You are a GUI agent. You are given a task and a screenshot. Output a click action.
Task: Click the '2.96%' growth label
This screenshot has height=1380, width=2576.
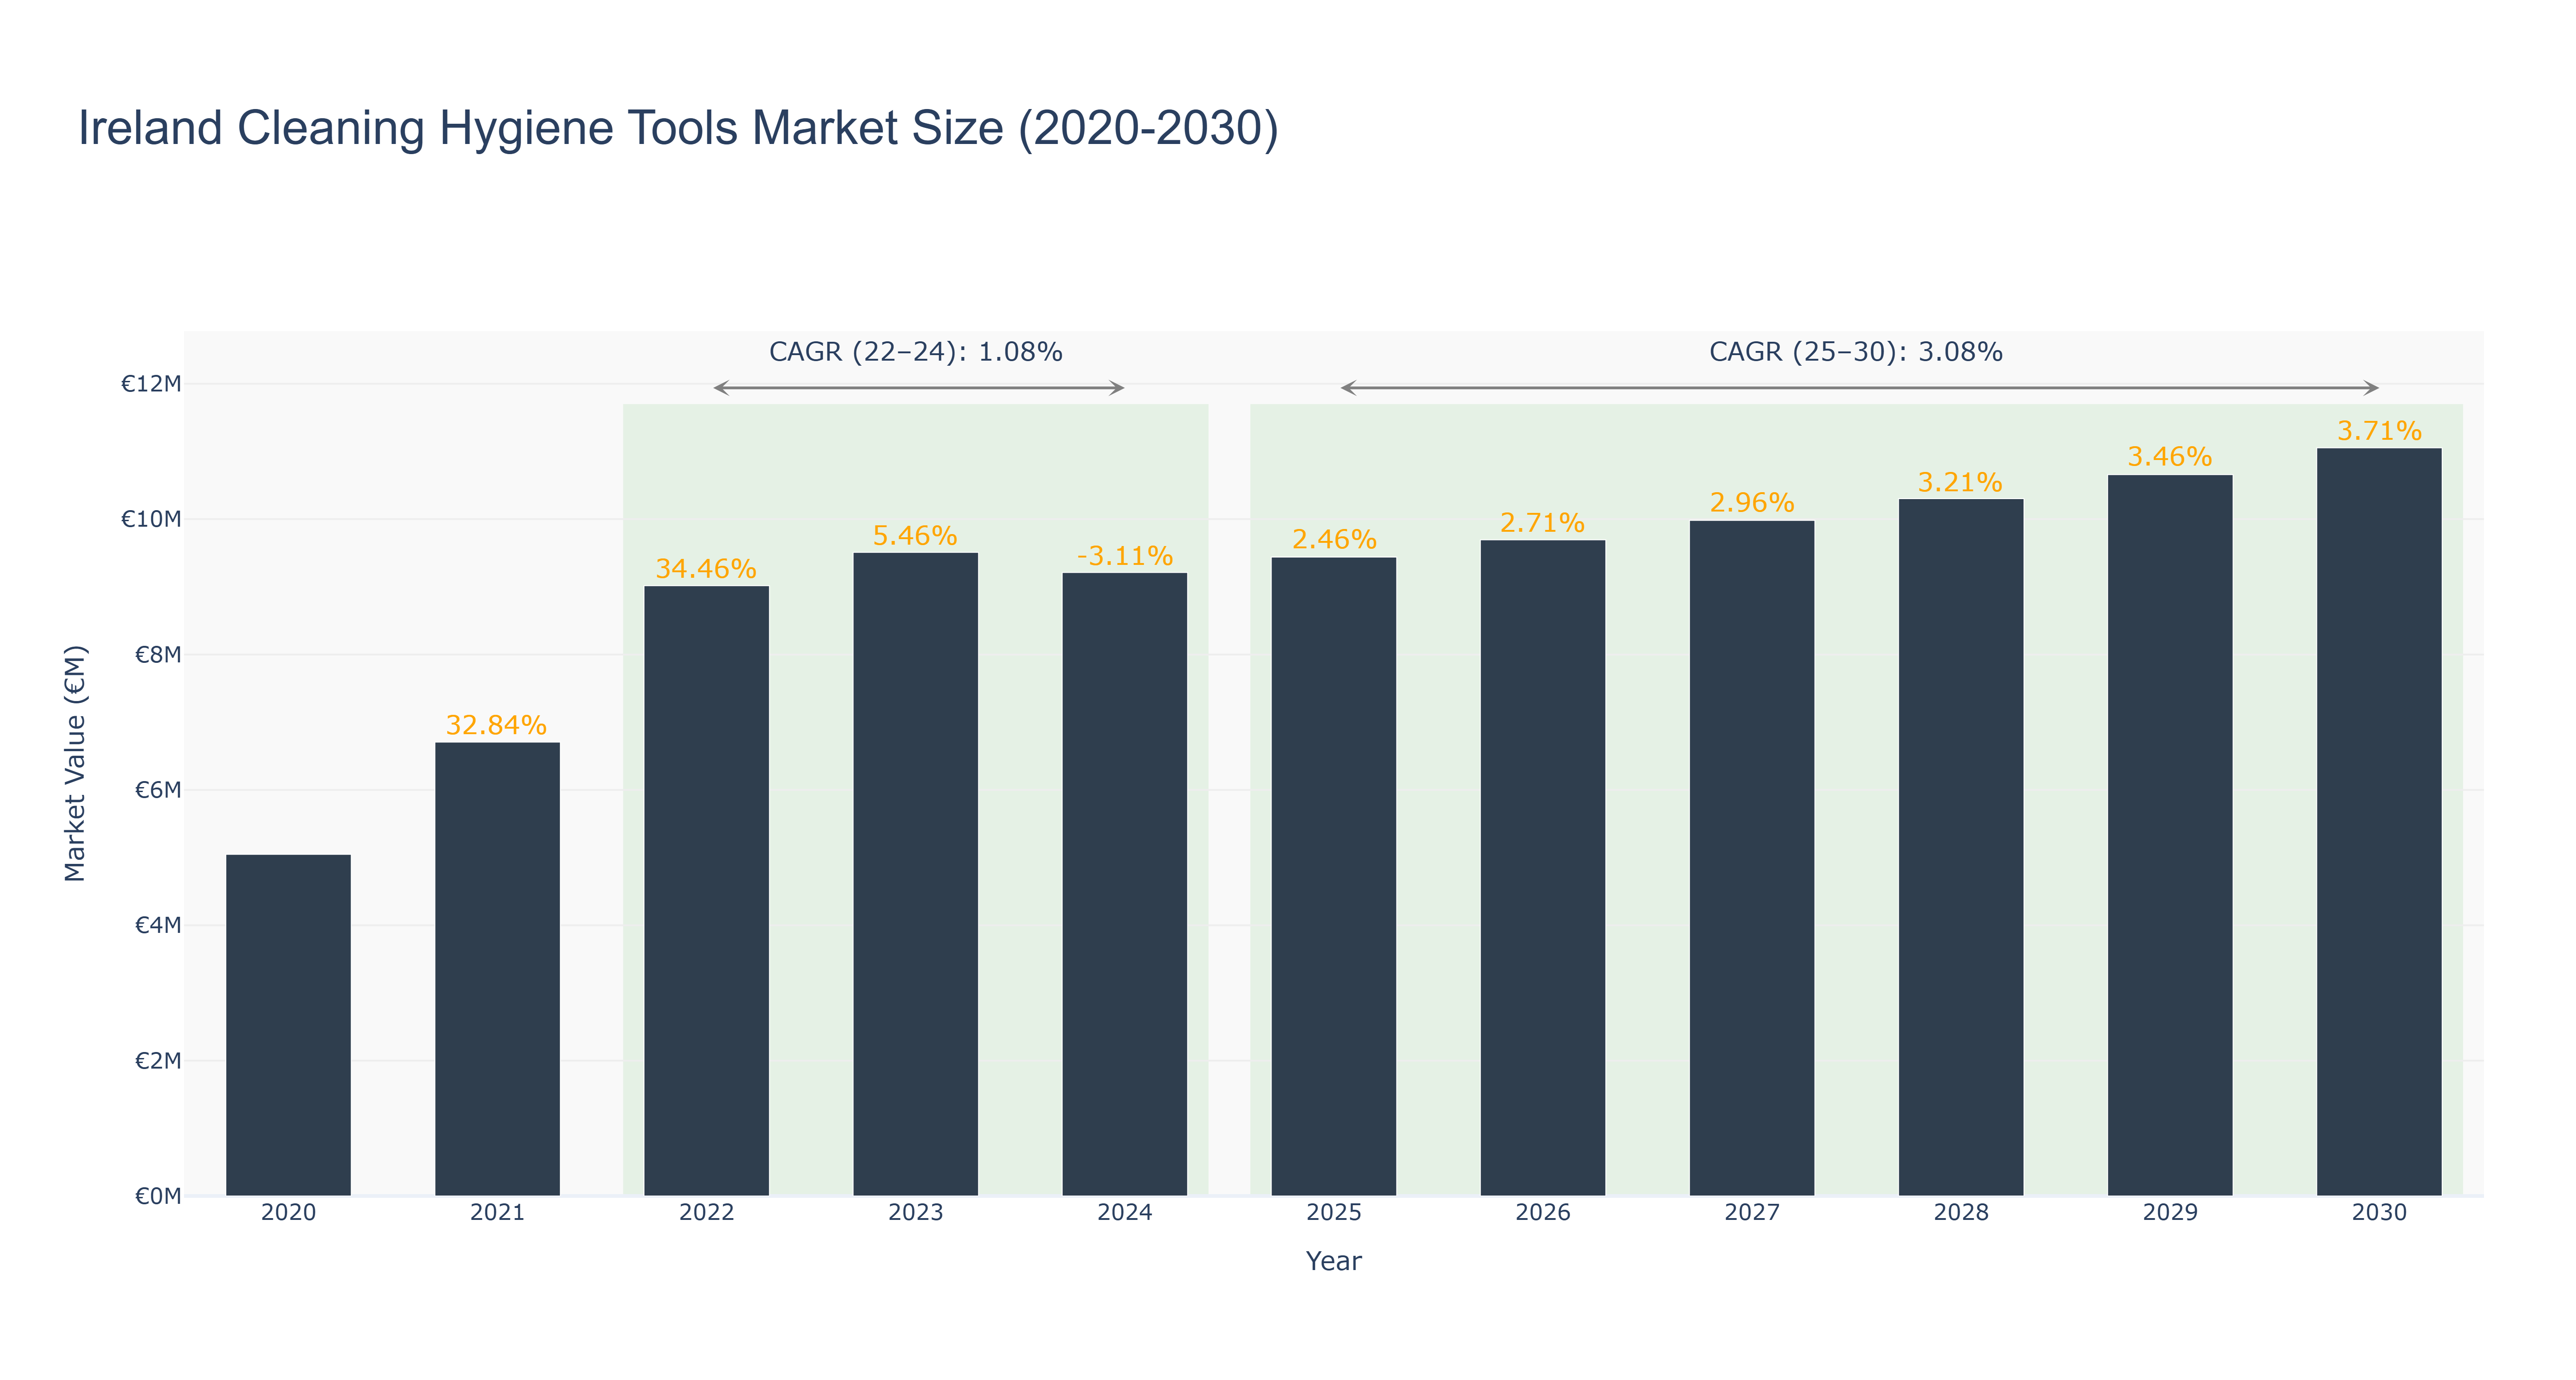click(1752, 503)
